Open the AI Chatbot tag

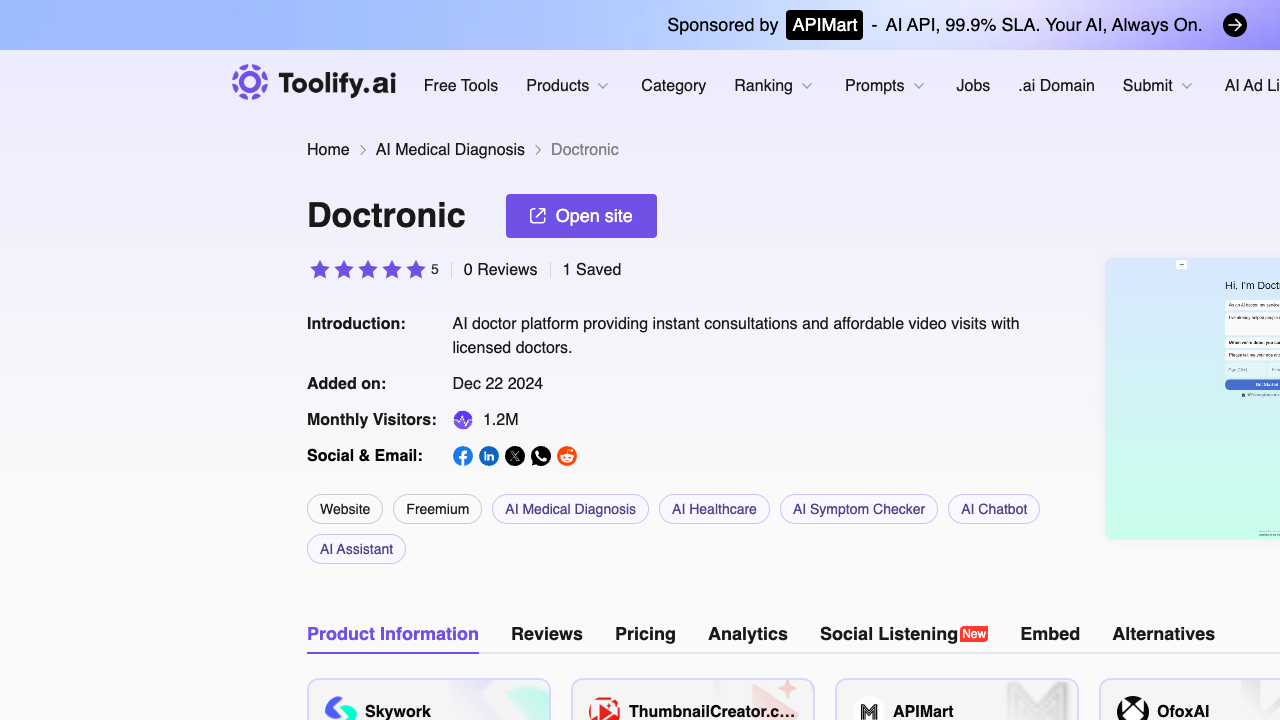click(x=994, y=509)
